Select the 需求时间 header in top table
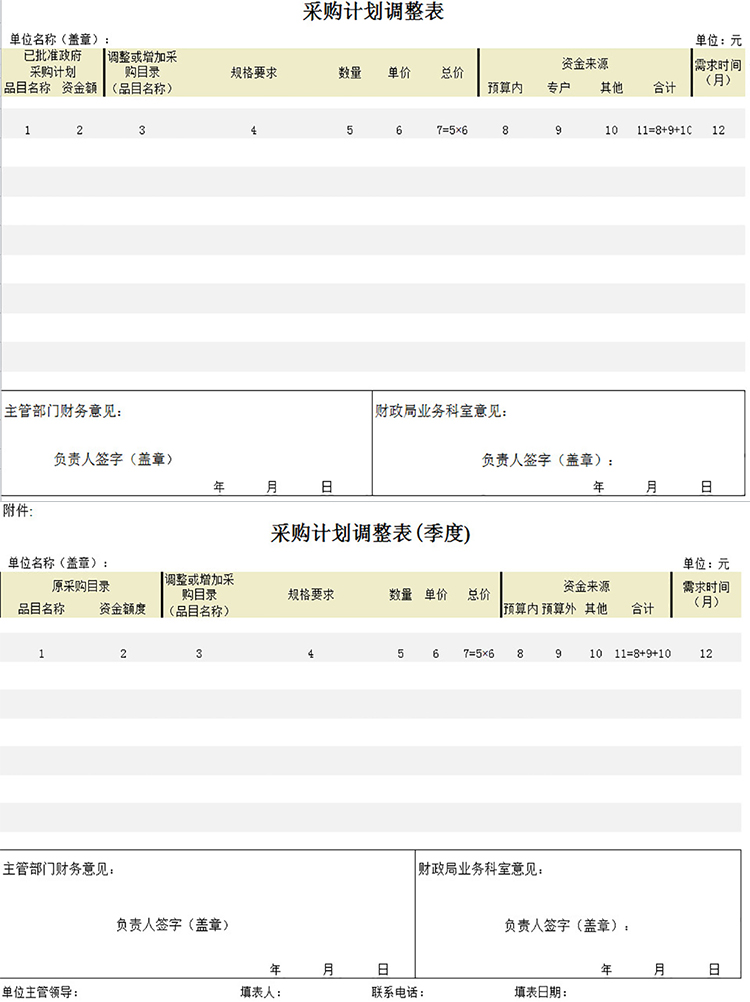 (x=718, y=72)
